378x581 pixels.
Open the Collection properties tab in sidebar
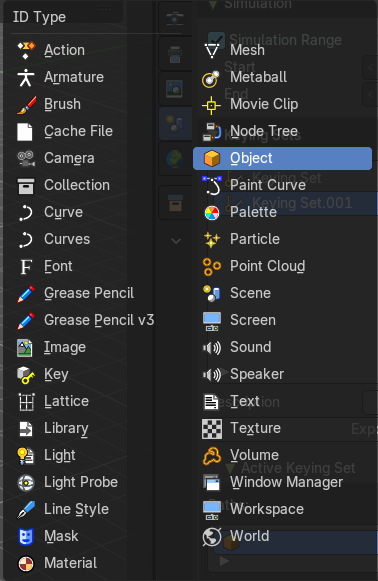[x=175, y=203]
